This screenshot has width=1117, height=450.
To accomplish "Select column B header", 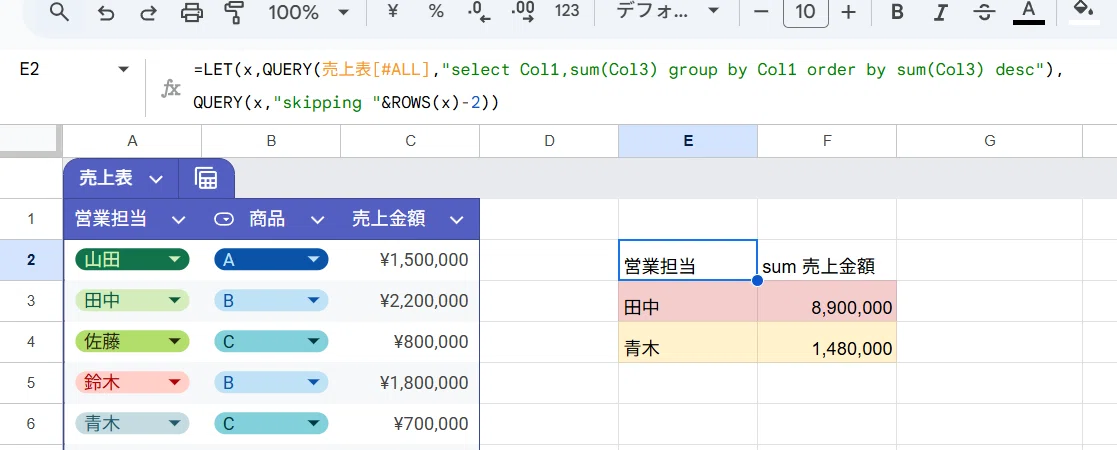I will click(x=271, y=141).
